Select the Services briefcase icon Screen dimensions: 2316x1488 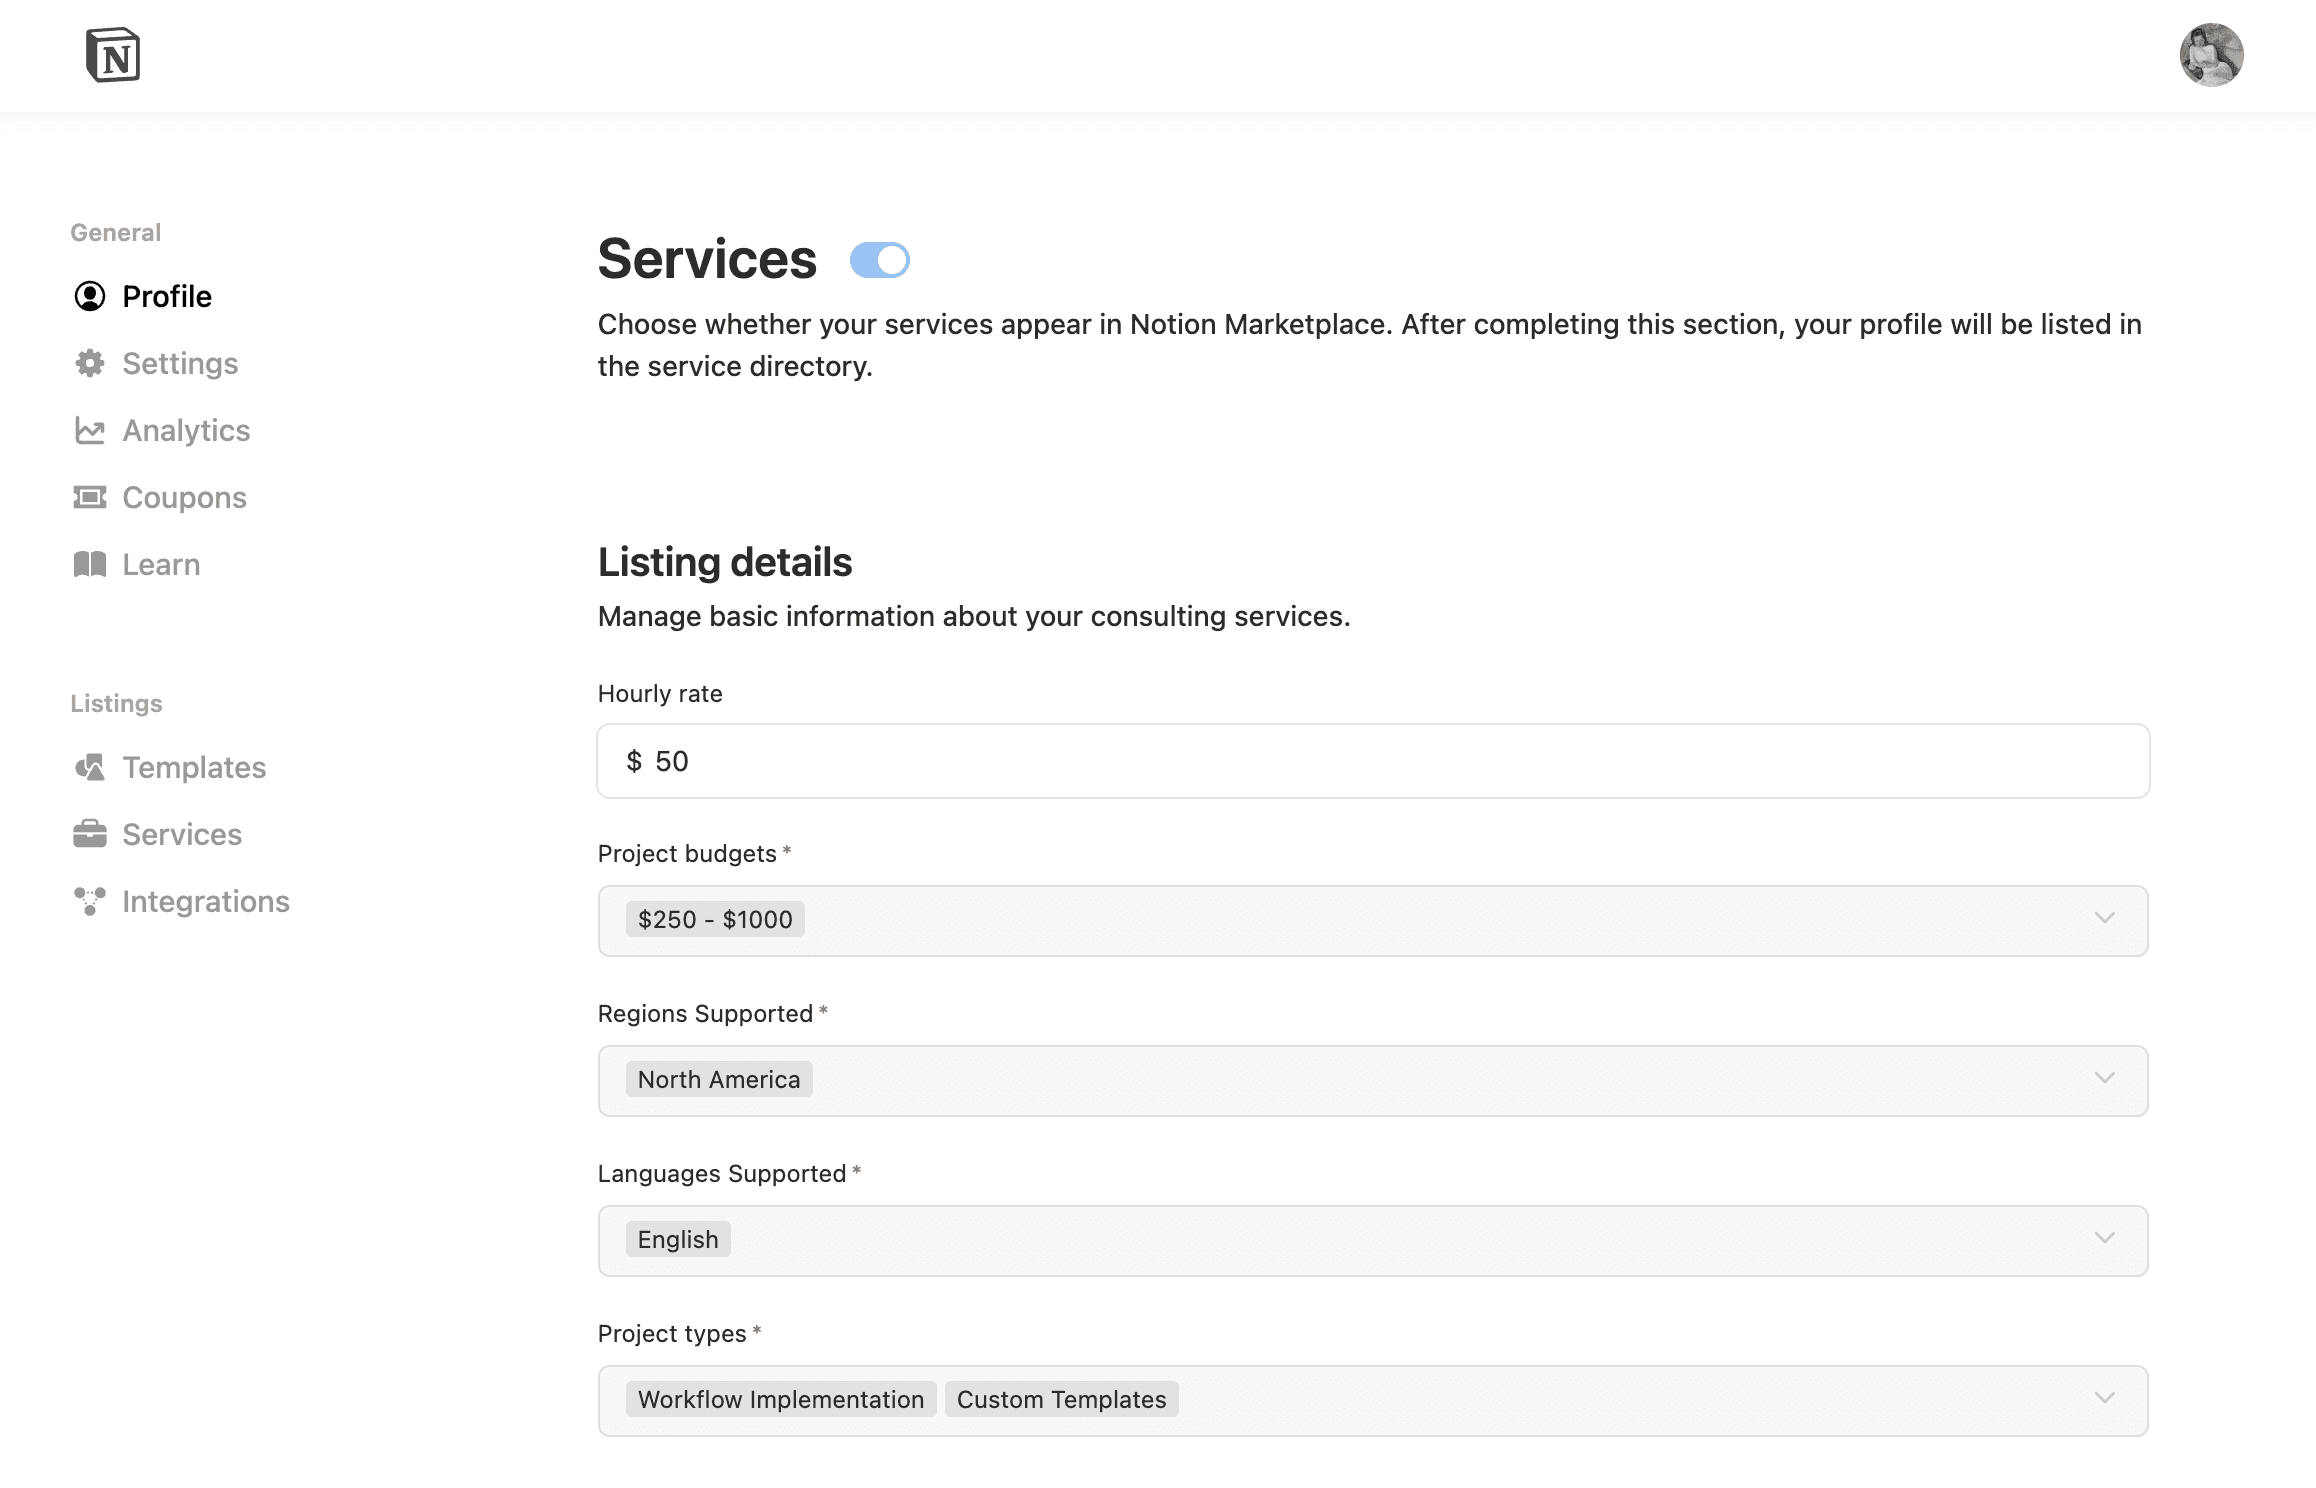point(90,834)
